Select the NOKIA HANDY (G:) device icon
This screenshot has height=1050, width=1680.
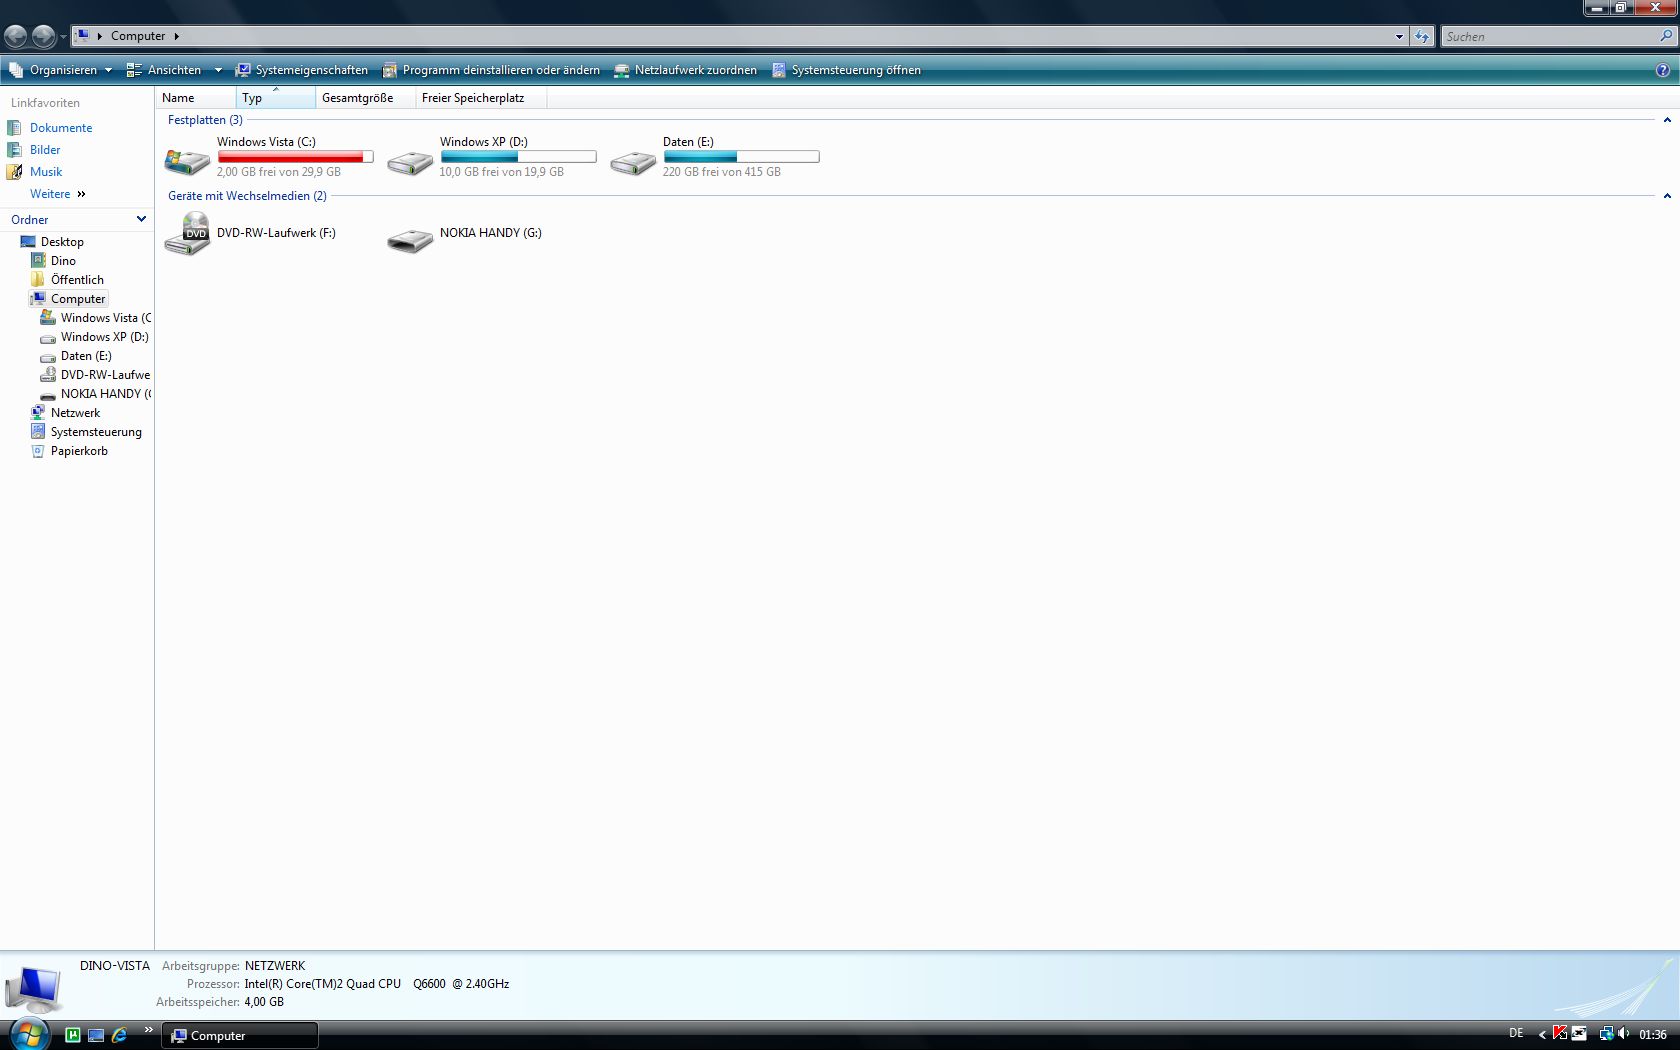point(410,241)
